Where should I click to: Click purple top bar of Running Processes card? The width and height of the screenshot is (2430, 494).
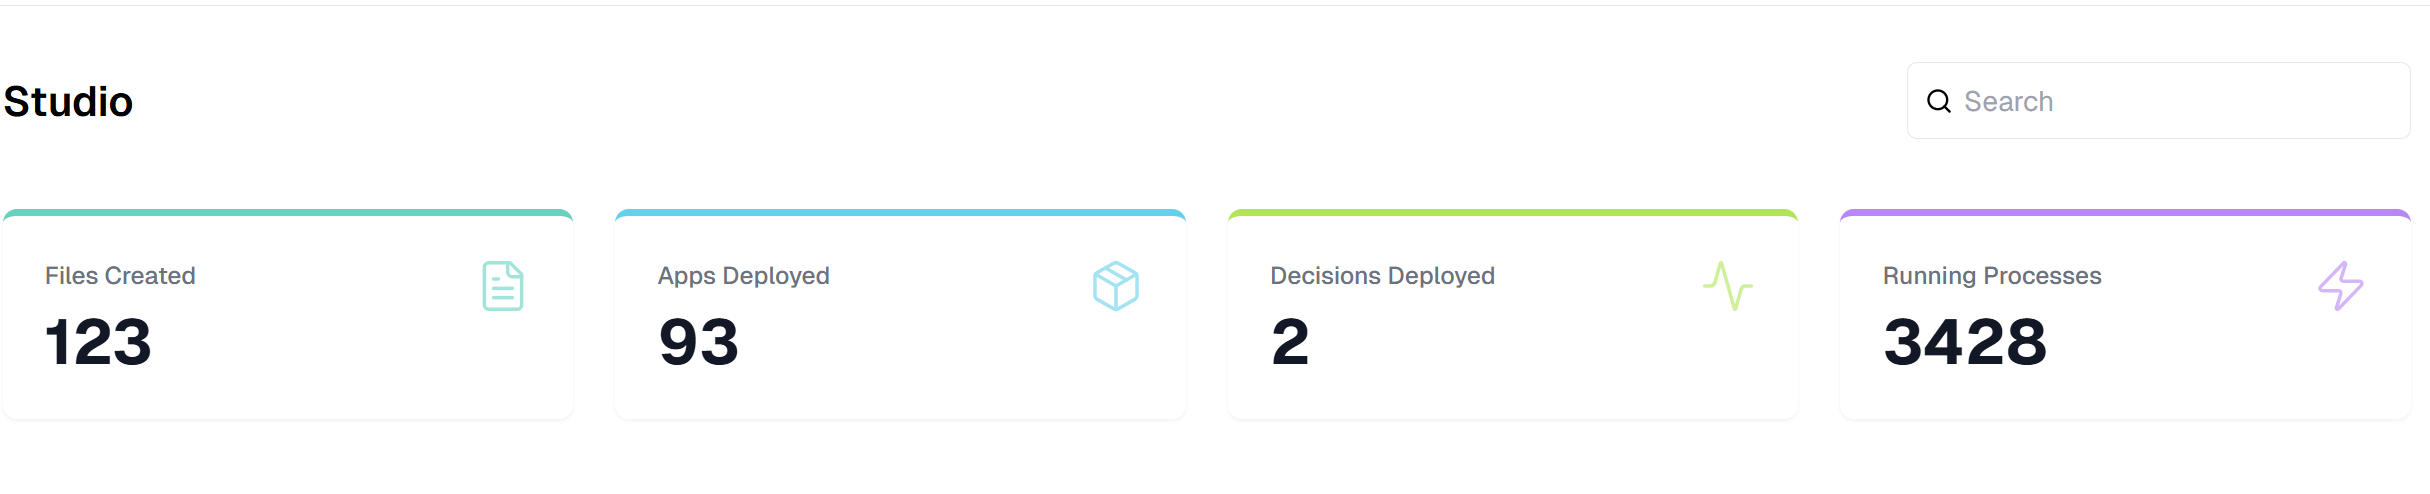point(2125,213)
